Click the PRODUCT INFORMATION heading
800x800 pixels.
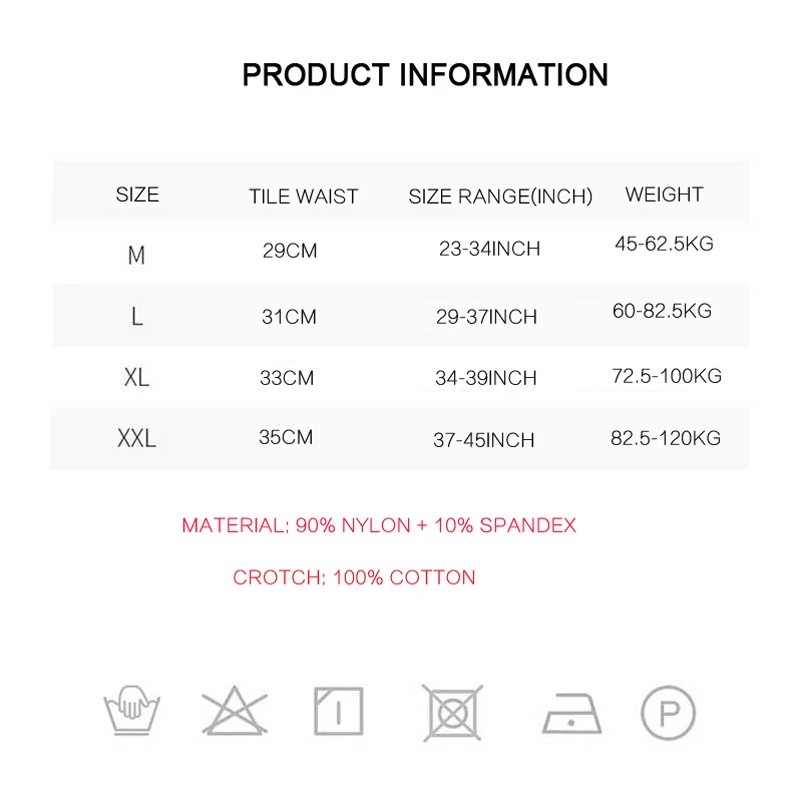coord(425,75)
